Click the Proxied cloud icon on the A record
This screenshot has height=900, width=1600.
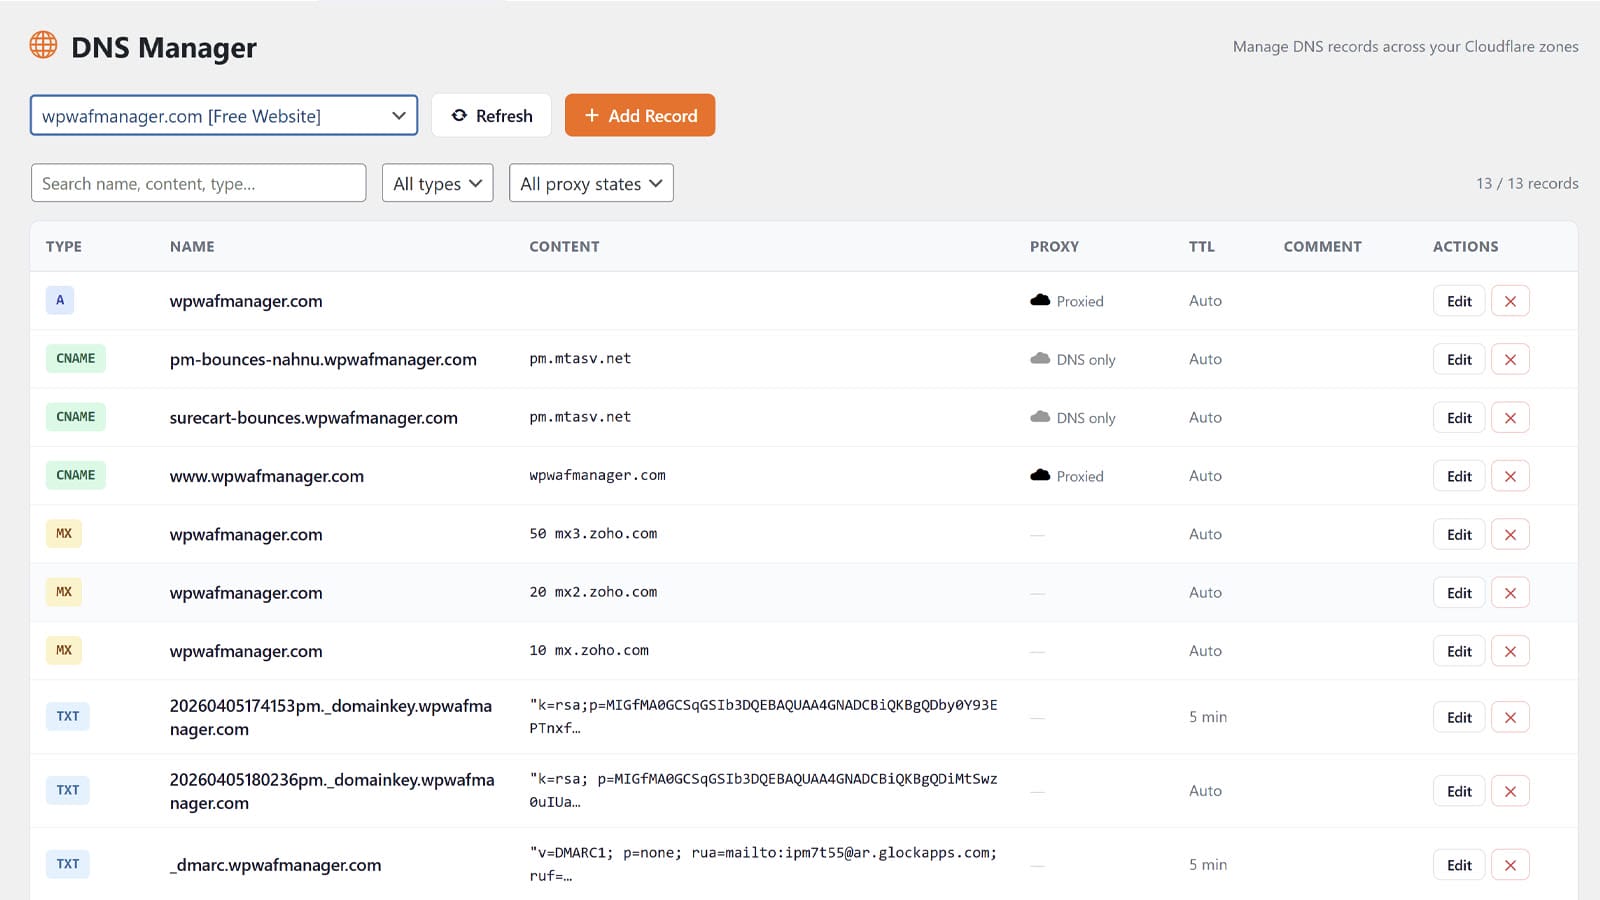(x=1040, y=300)
